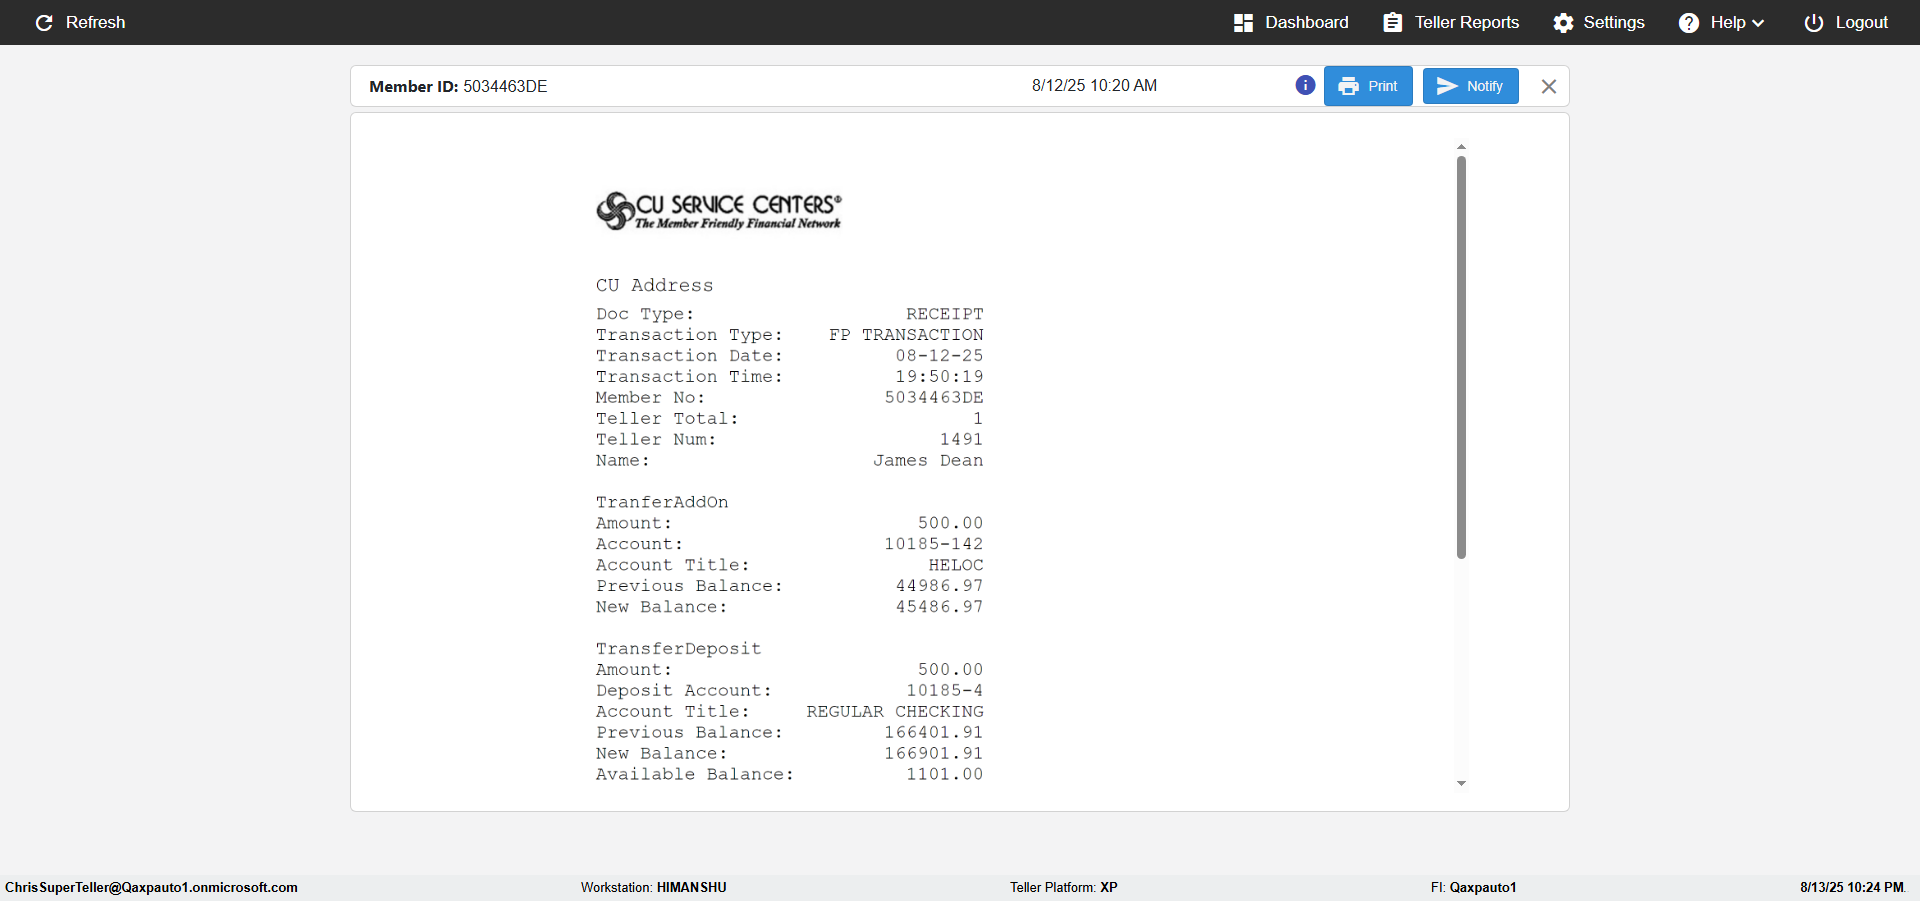Click the FP TRANSACTION value
1920x901 pixels.
906,334
